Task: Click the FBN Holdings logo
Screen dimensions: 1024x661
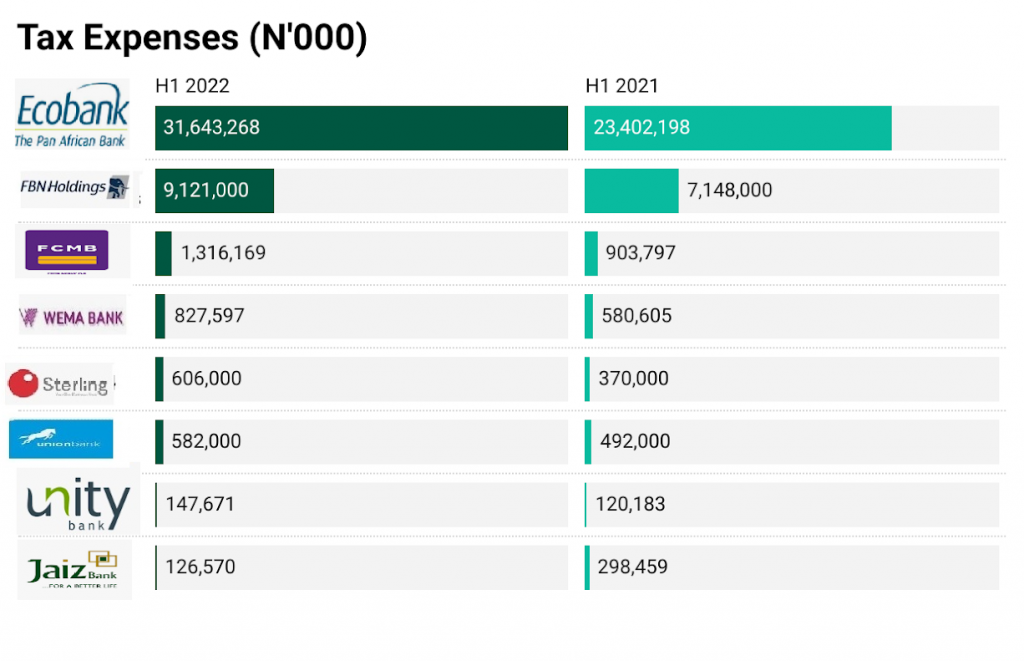Action: coord(76,187)
